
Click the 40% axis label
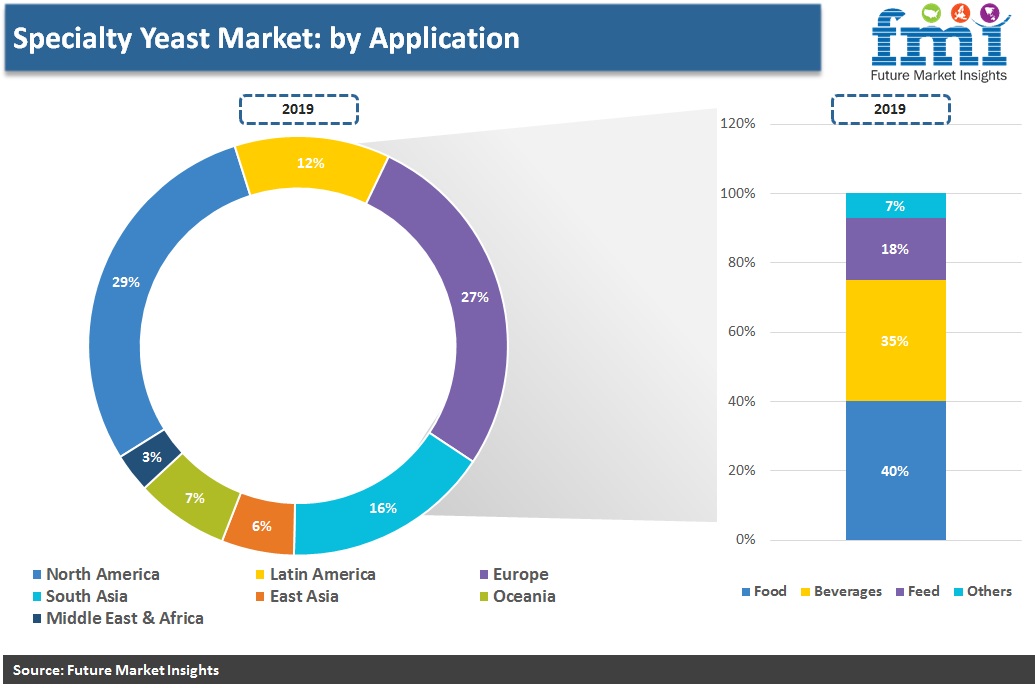point(742,401)
